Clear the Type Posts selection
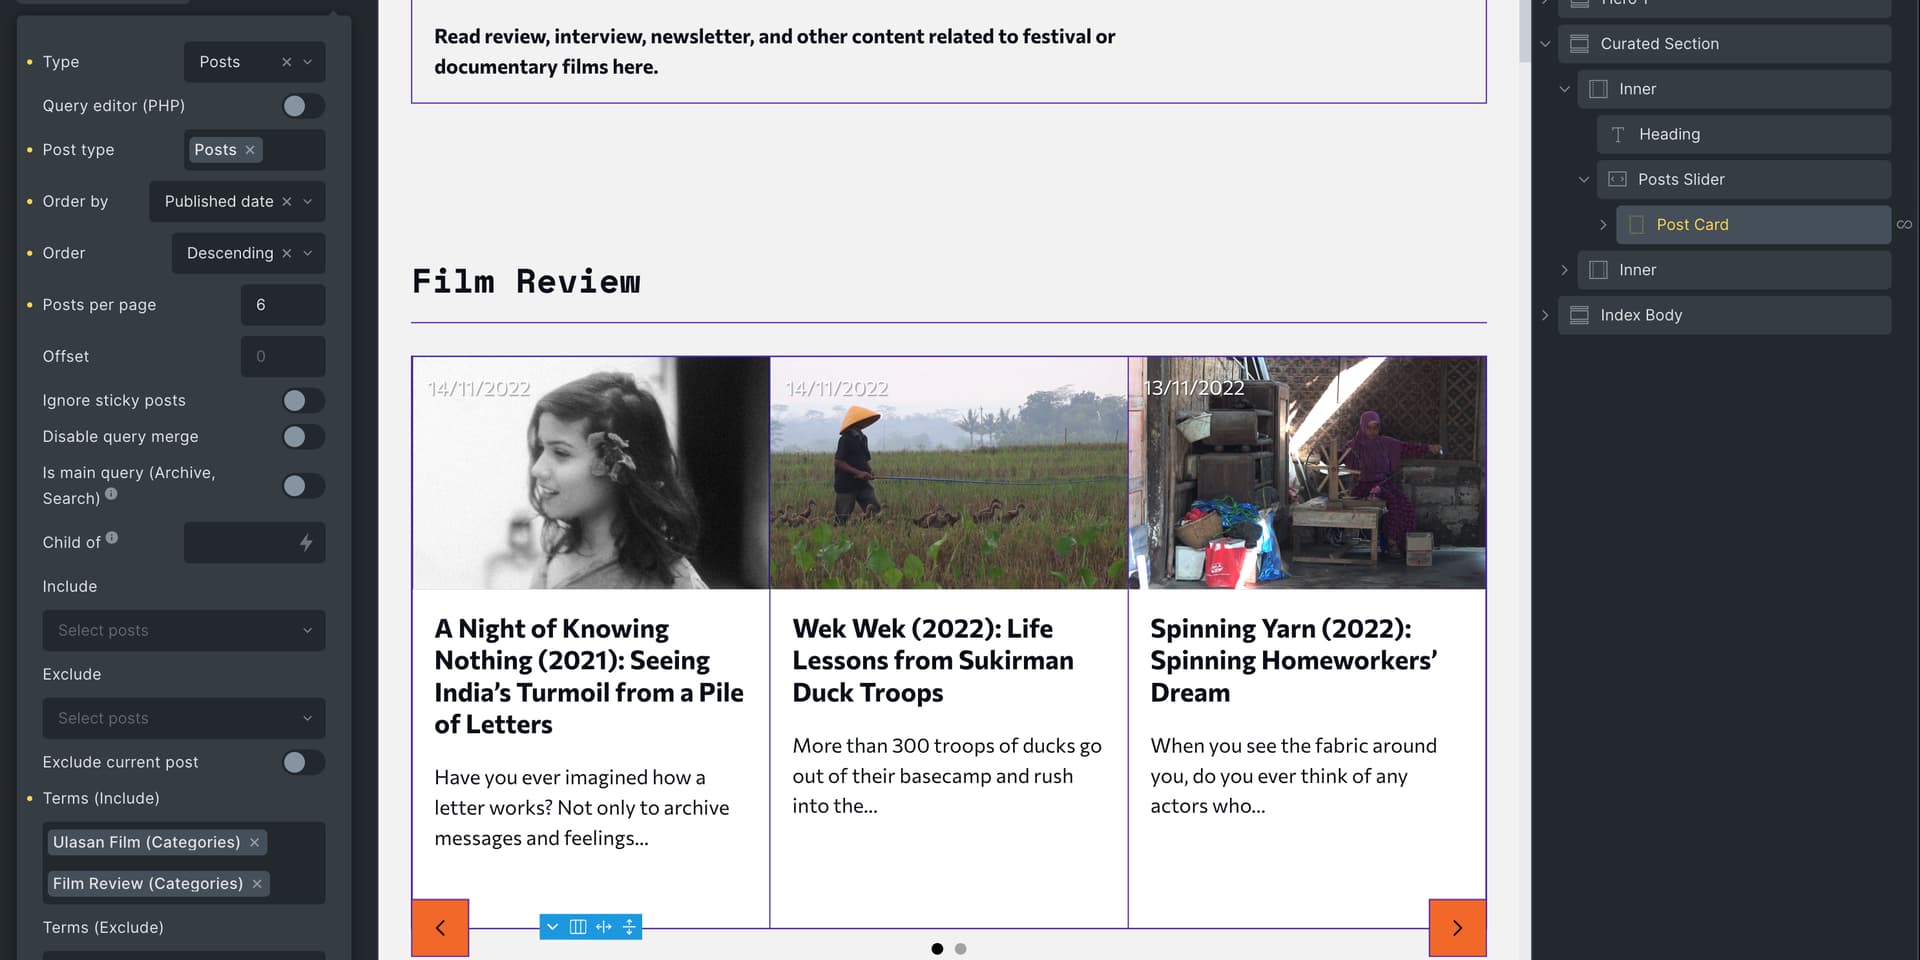1920x960 pixels. [286, 62]
